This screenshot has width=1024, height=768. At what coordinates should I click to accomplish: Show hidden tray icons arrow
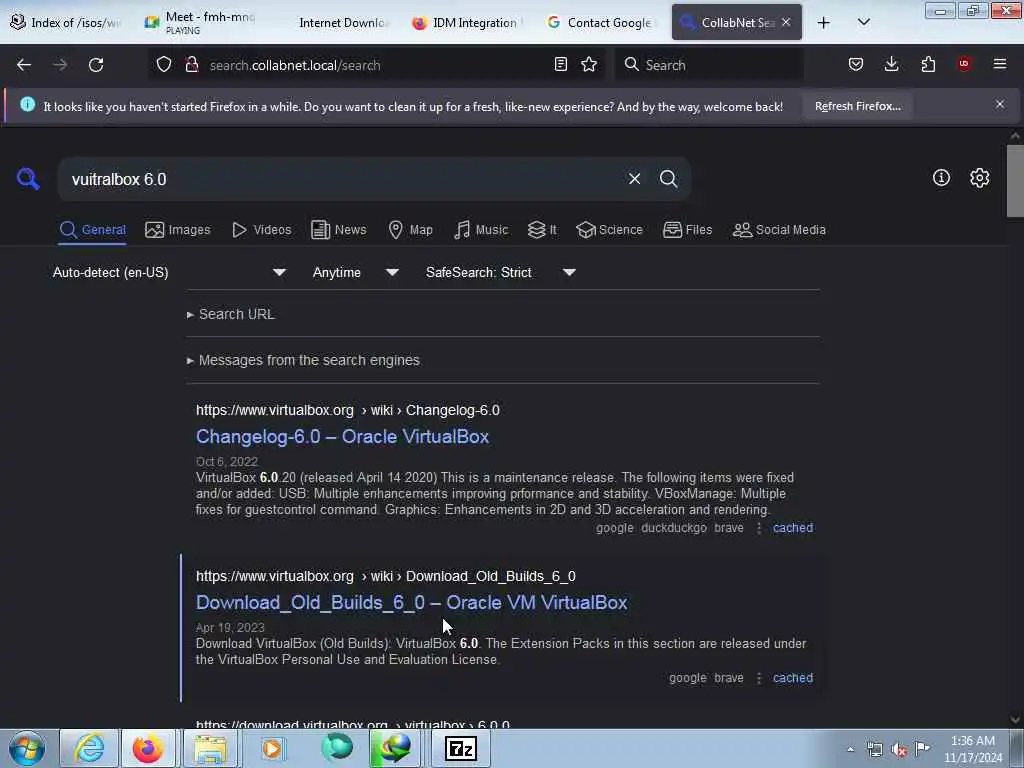tap(850, 749)
